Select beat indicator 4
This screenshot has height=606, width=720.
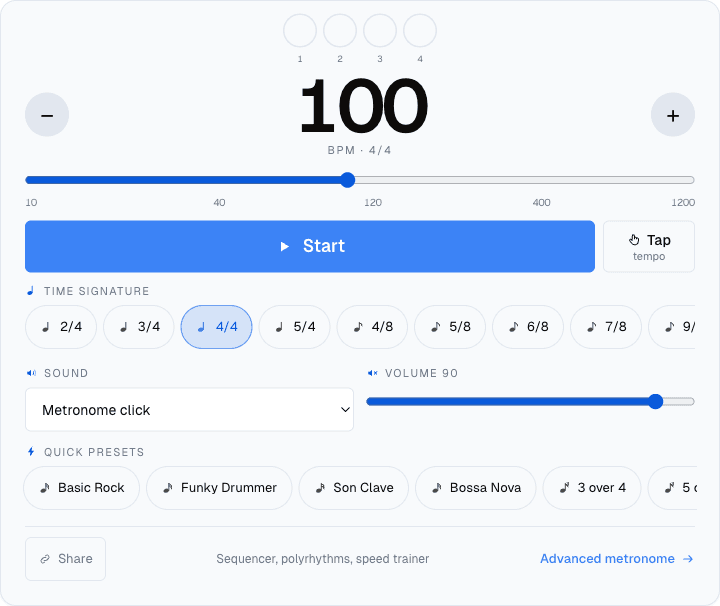(420, 30)
